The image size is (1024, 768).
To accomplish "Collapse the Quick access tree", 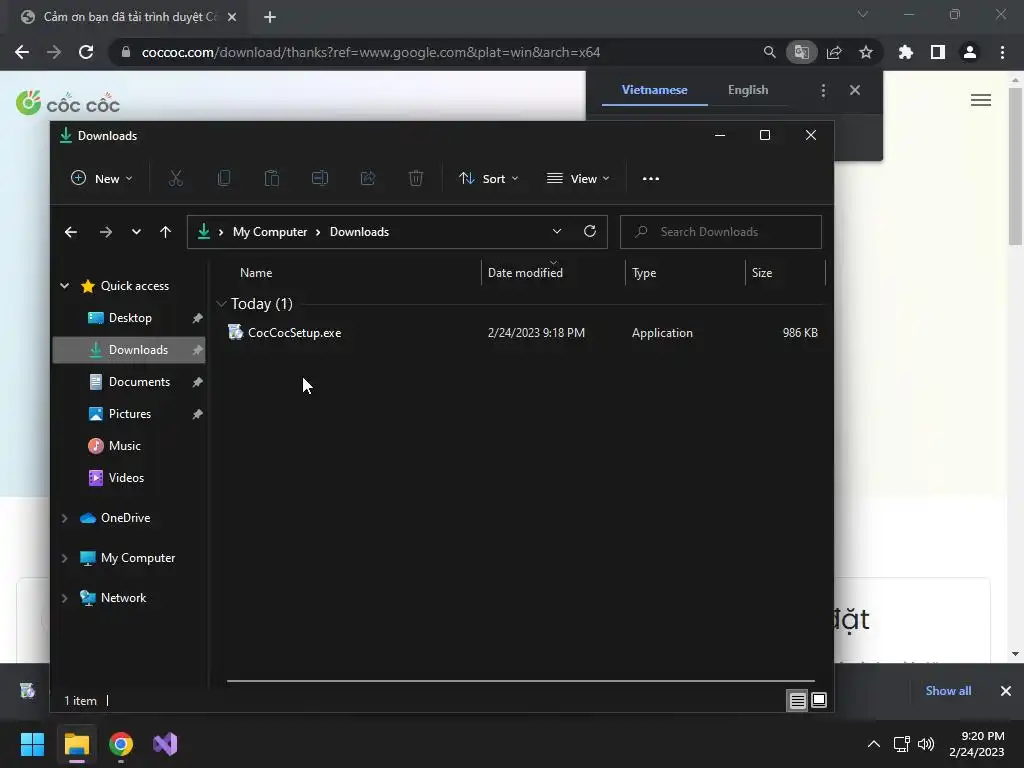I will (x=65, y=285).
